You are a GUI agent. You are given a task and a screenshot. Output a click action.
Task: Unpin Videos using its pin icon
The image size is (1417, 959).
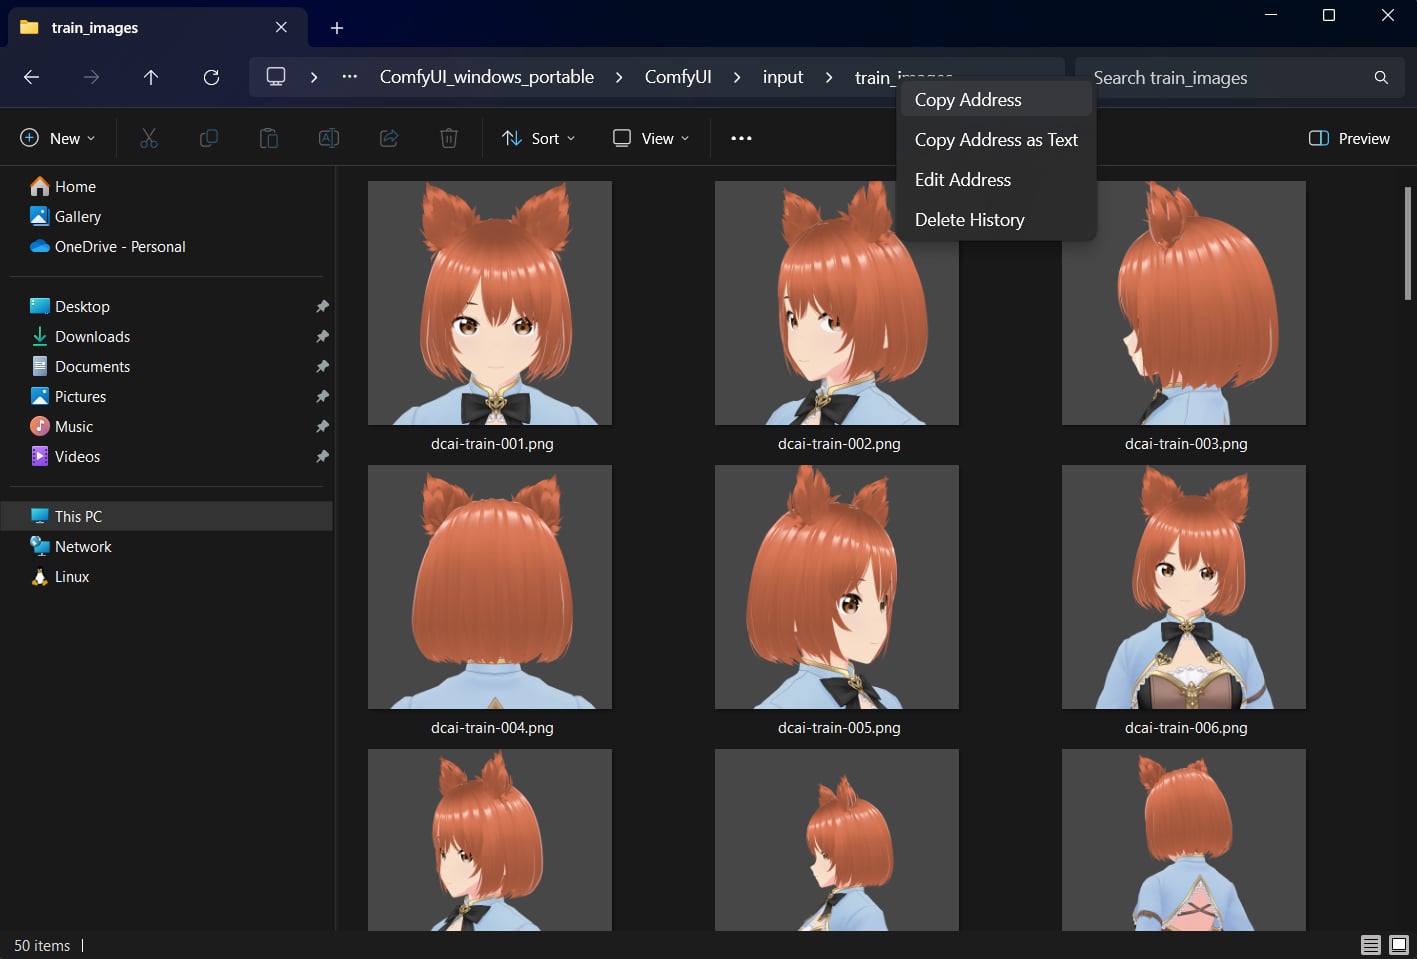pyautogui.click(x=322, y=456)
